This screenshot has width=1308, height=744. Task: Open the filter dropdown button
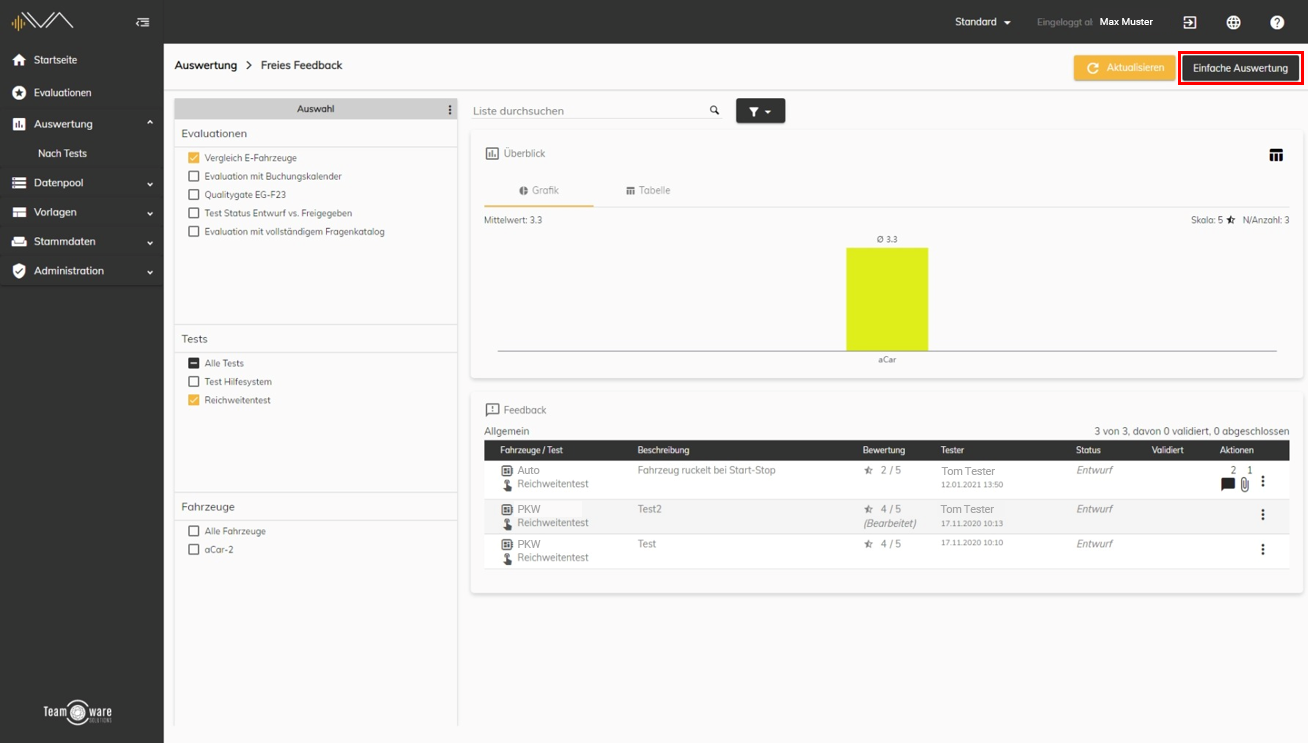tap(760, 111)
